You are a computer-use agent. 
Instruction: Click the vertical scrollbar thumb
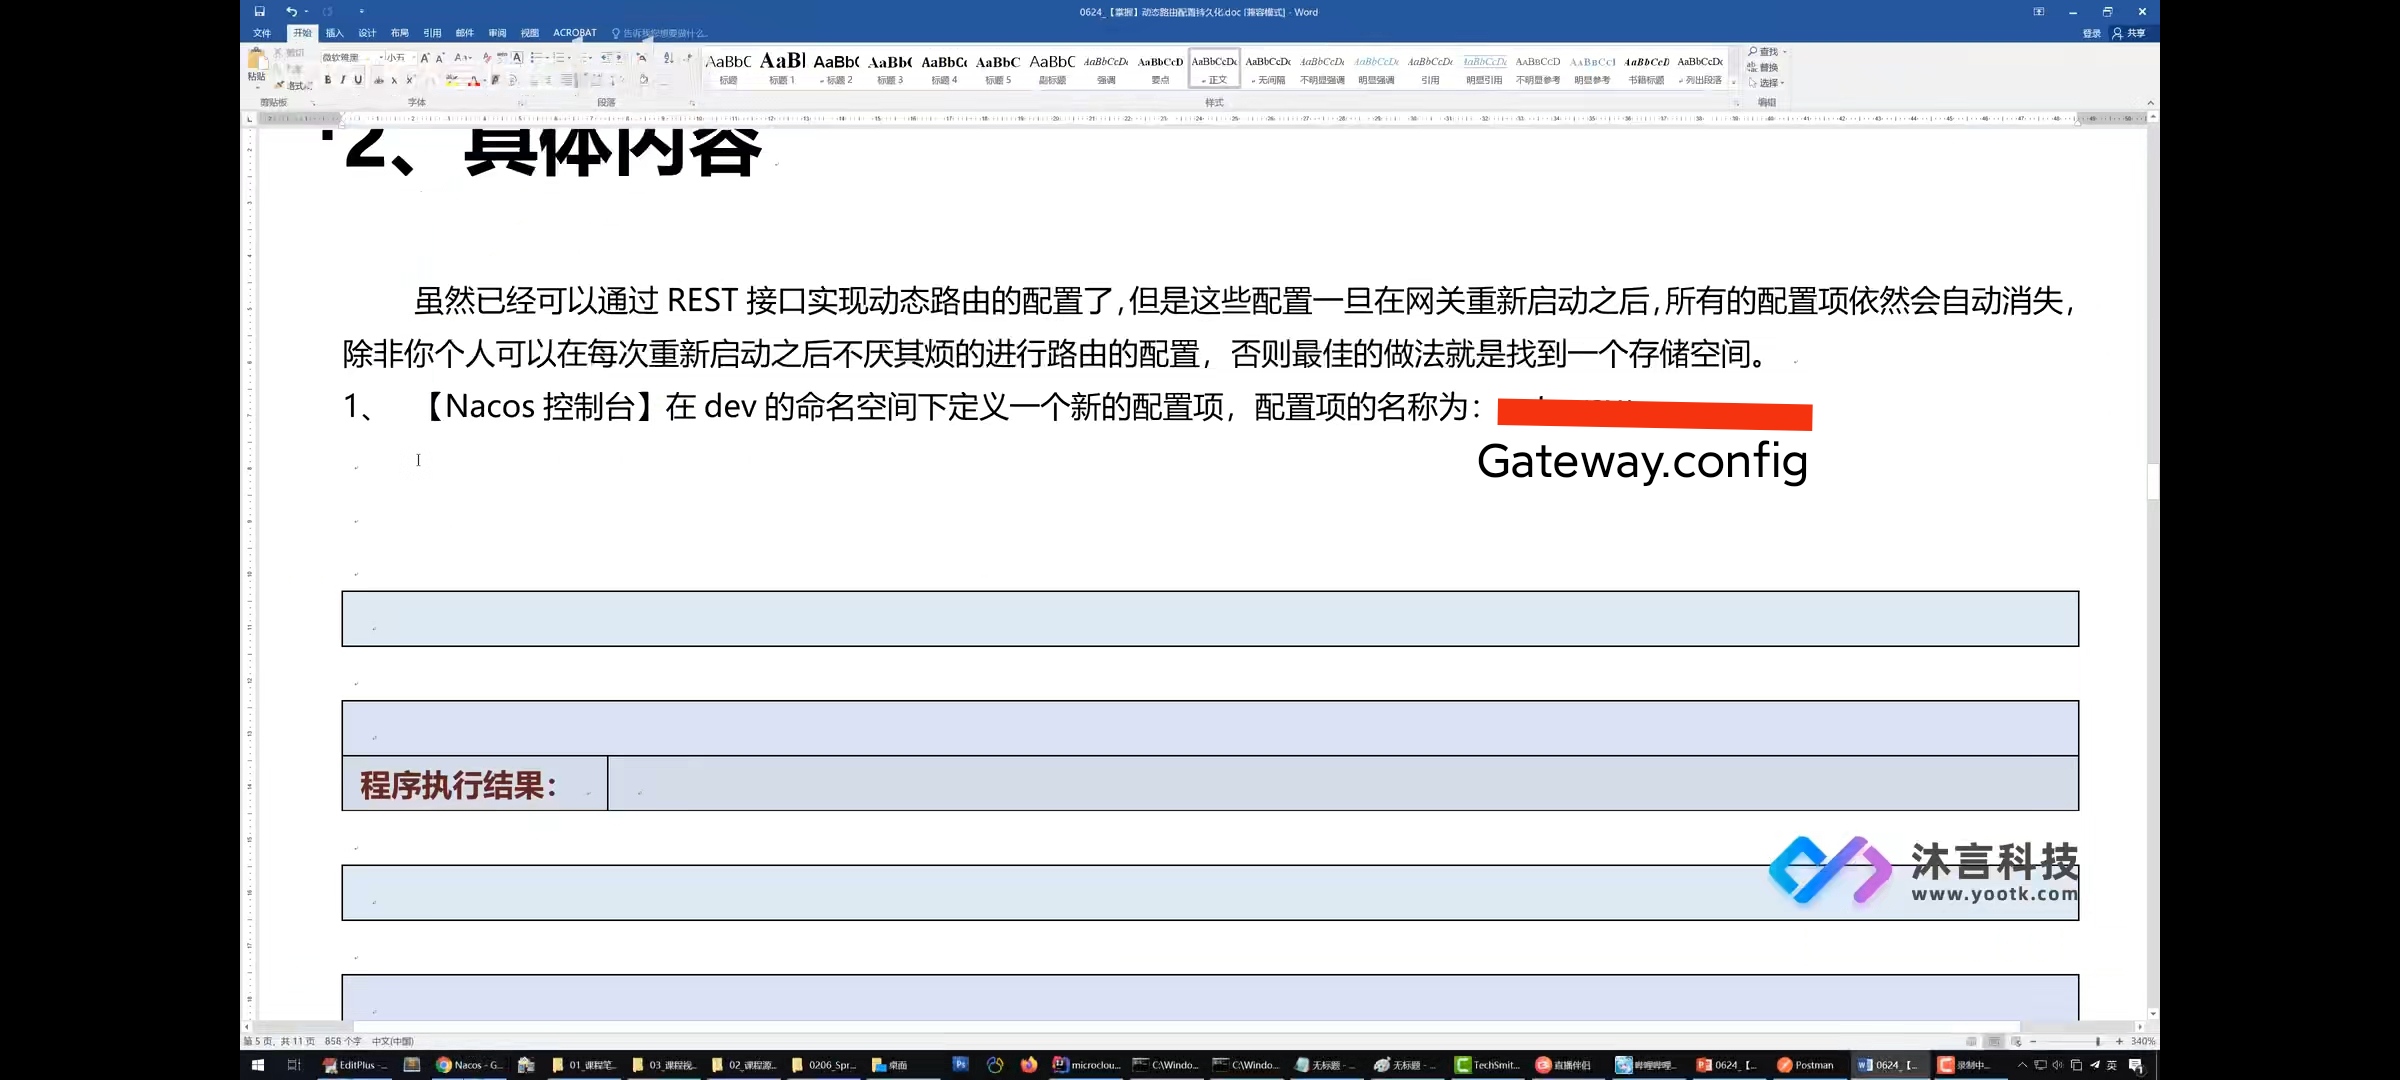2152,482
